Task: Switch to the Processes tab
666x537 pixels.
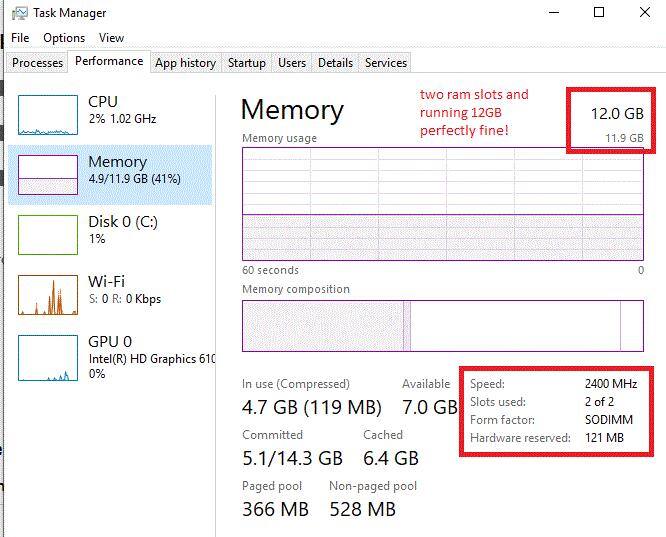Action: 38,63
